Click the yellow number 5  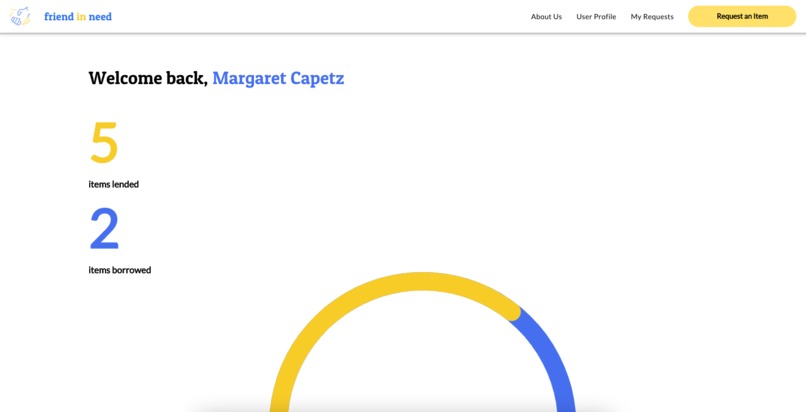[104, 142]
